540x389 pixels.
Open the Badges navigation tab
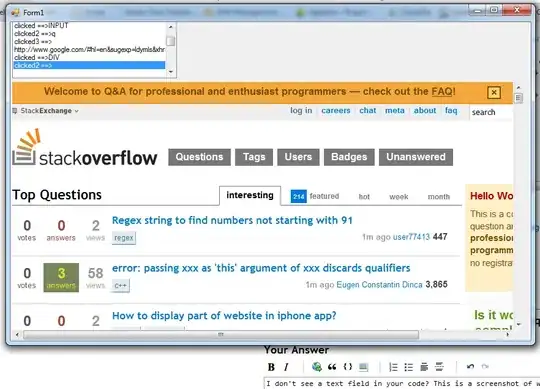[349, 157]
